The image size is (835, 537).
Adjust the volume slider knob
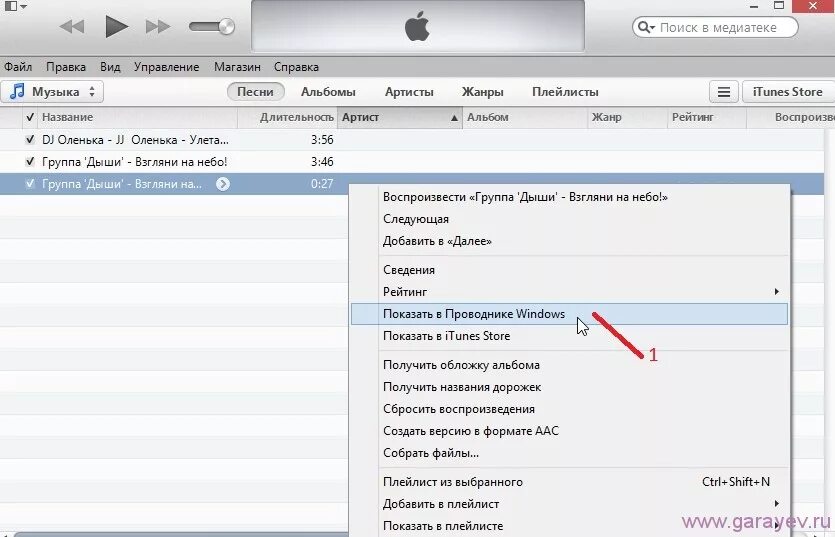click(x=226, y=26)
